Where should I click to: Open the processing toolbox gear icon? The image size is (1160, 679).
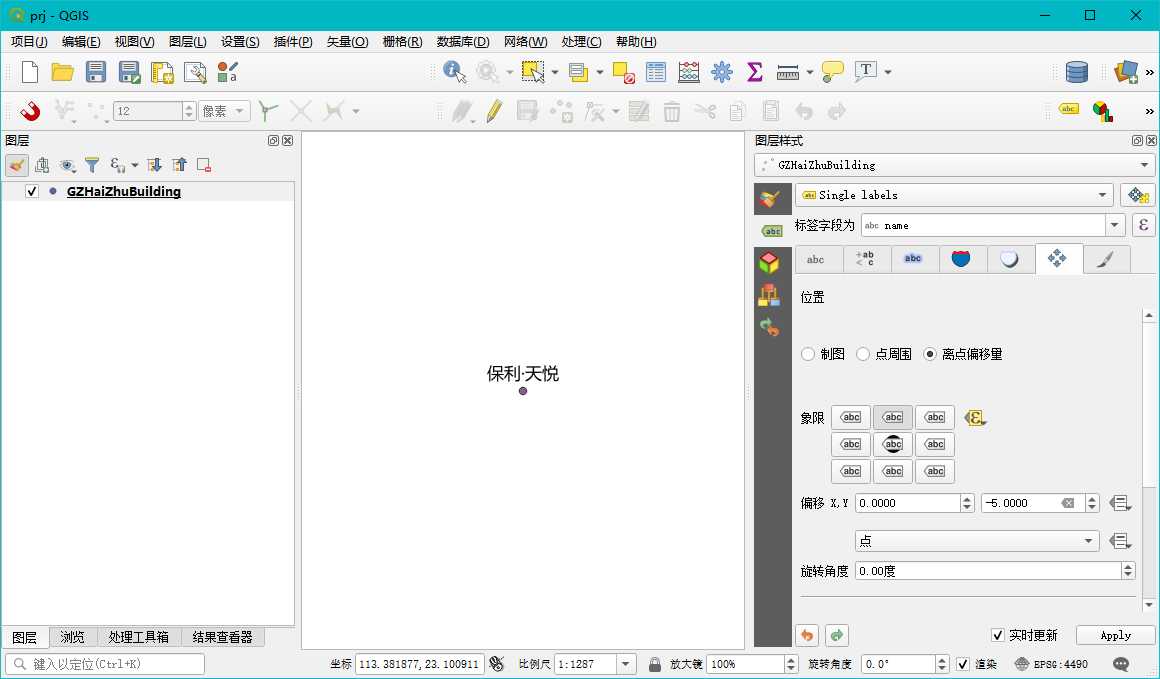point(721,72)
